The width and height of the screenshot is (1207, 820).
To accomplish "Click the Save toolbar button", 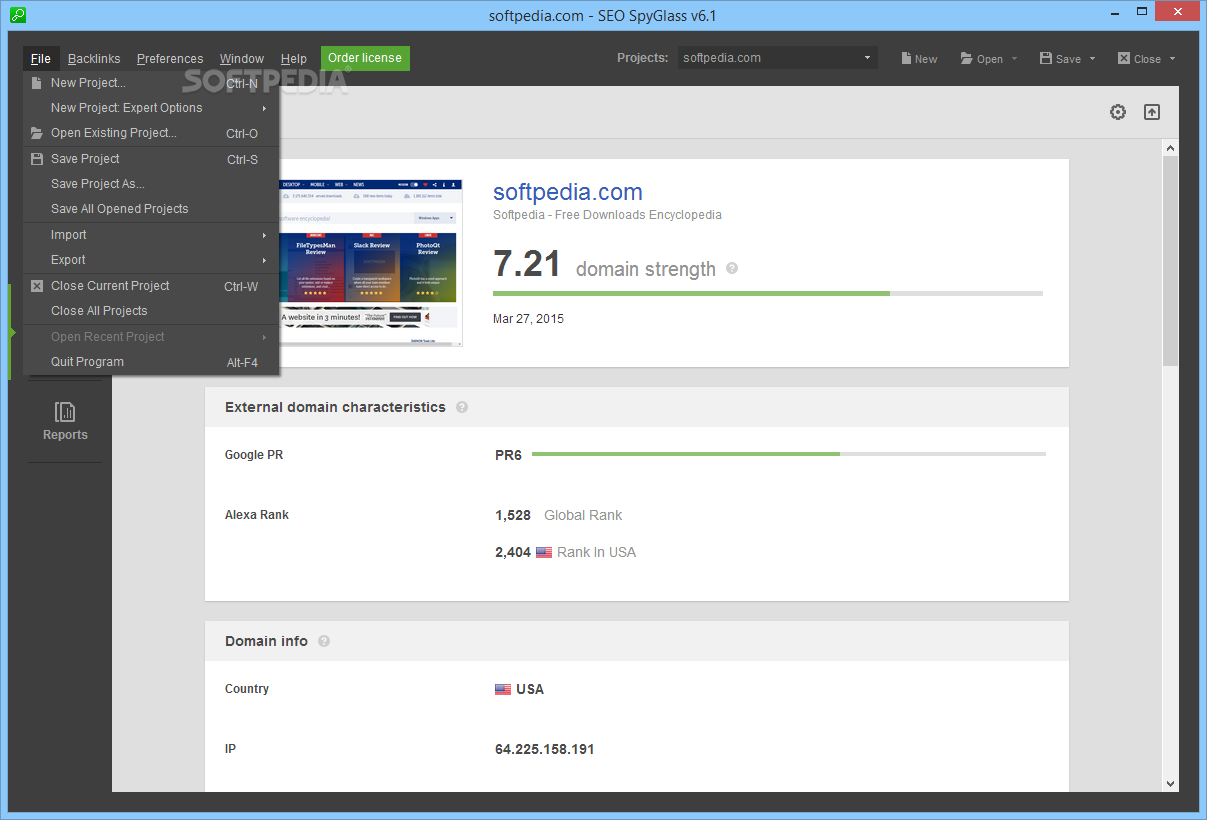I will click(x=1060, y=58).
